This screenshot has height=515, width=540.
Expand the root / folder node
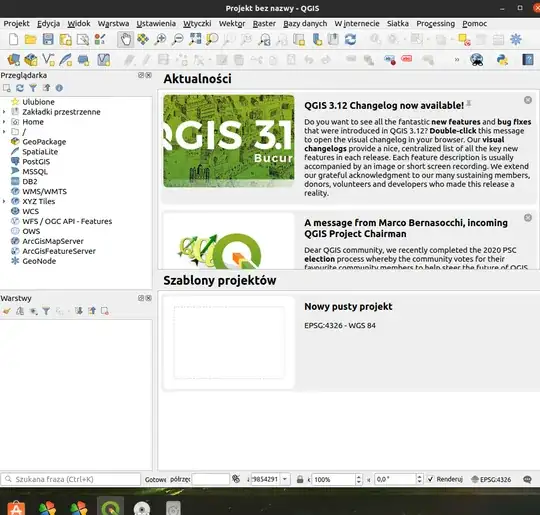pos(4,132)
